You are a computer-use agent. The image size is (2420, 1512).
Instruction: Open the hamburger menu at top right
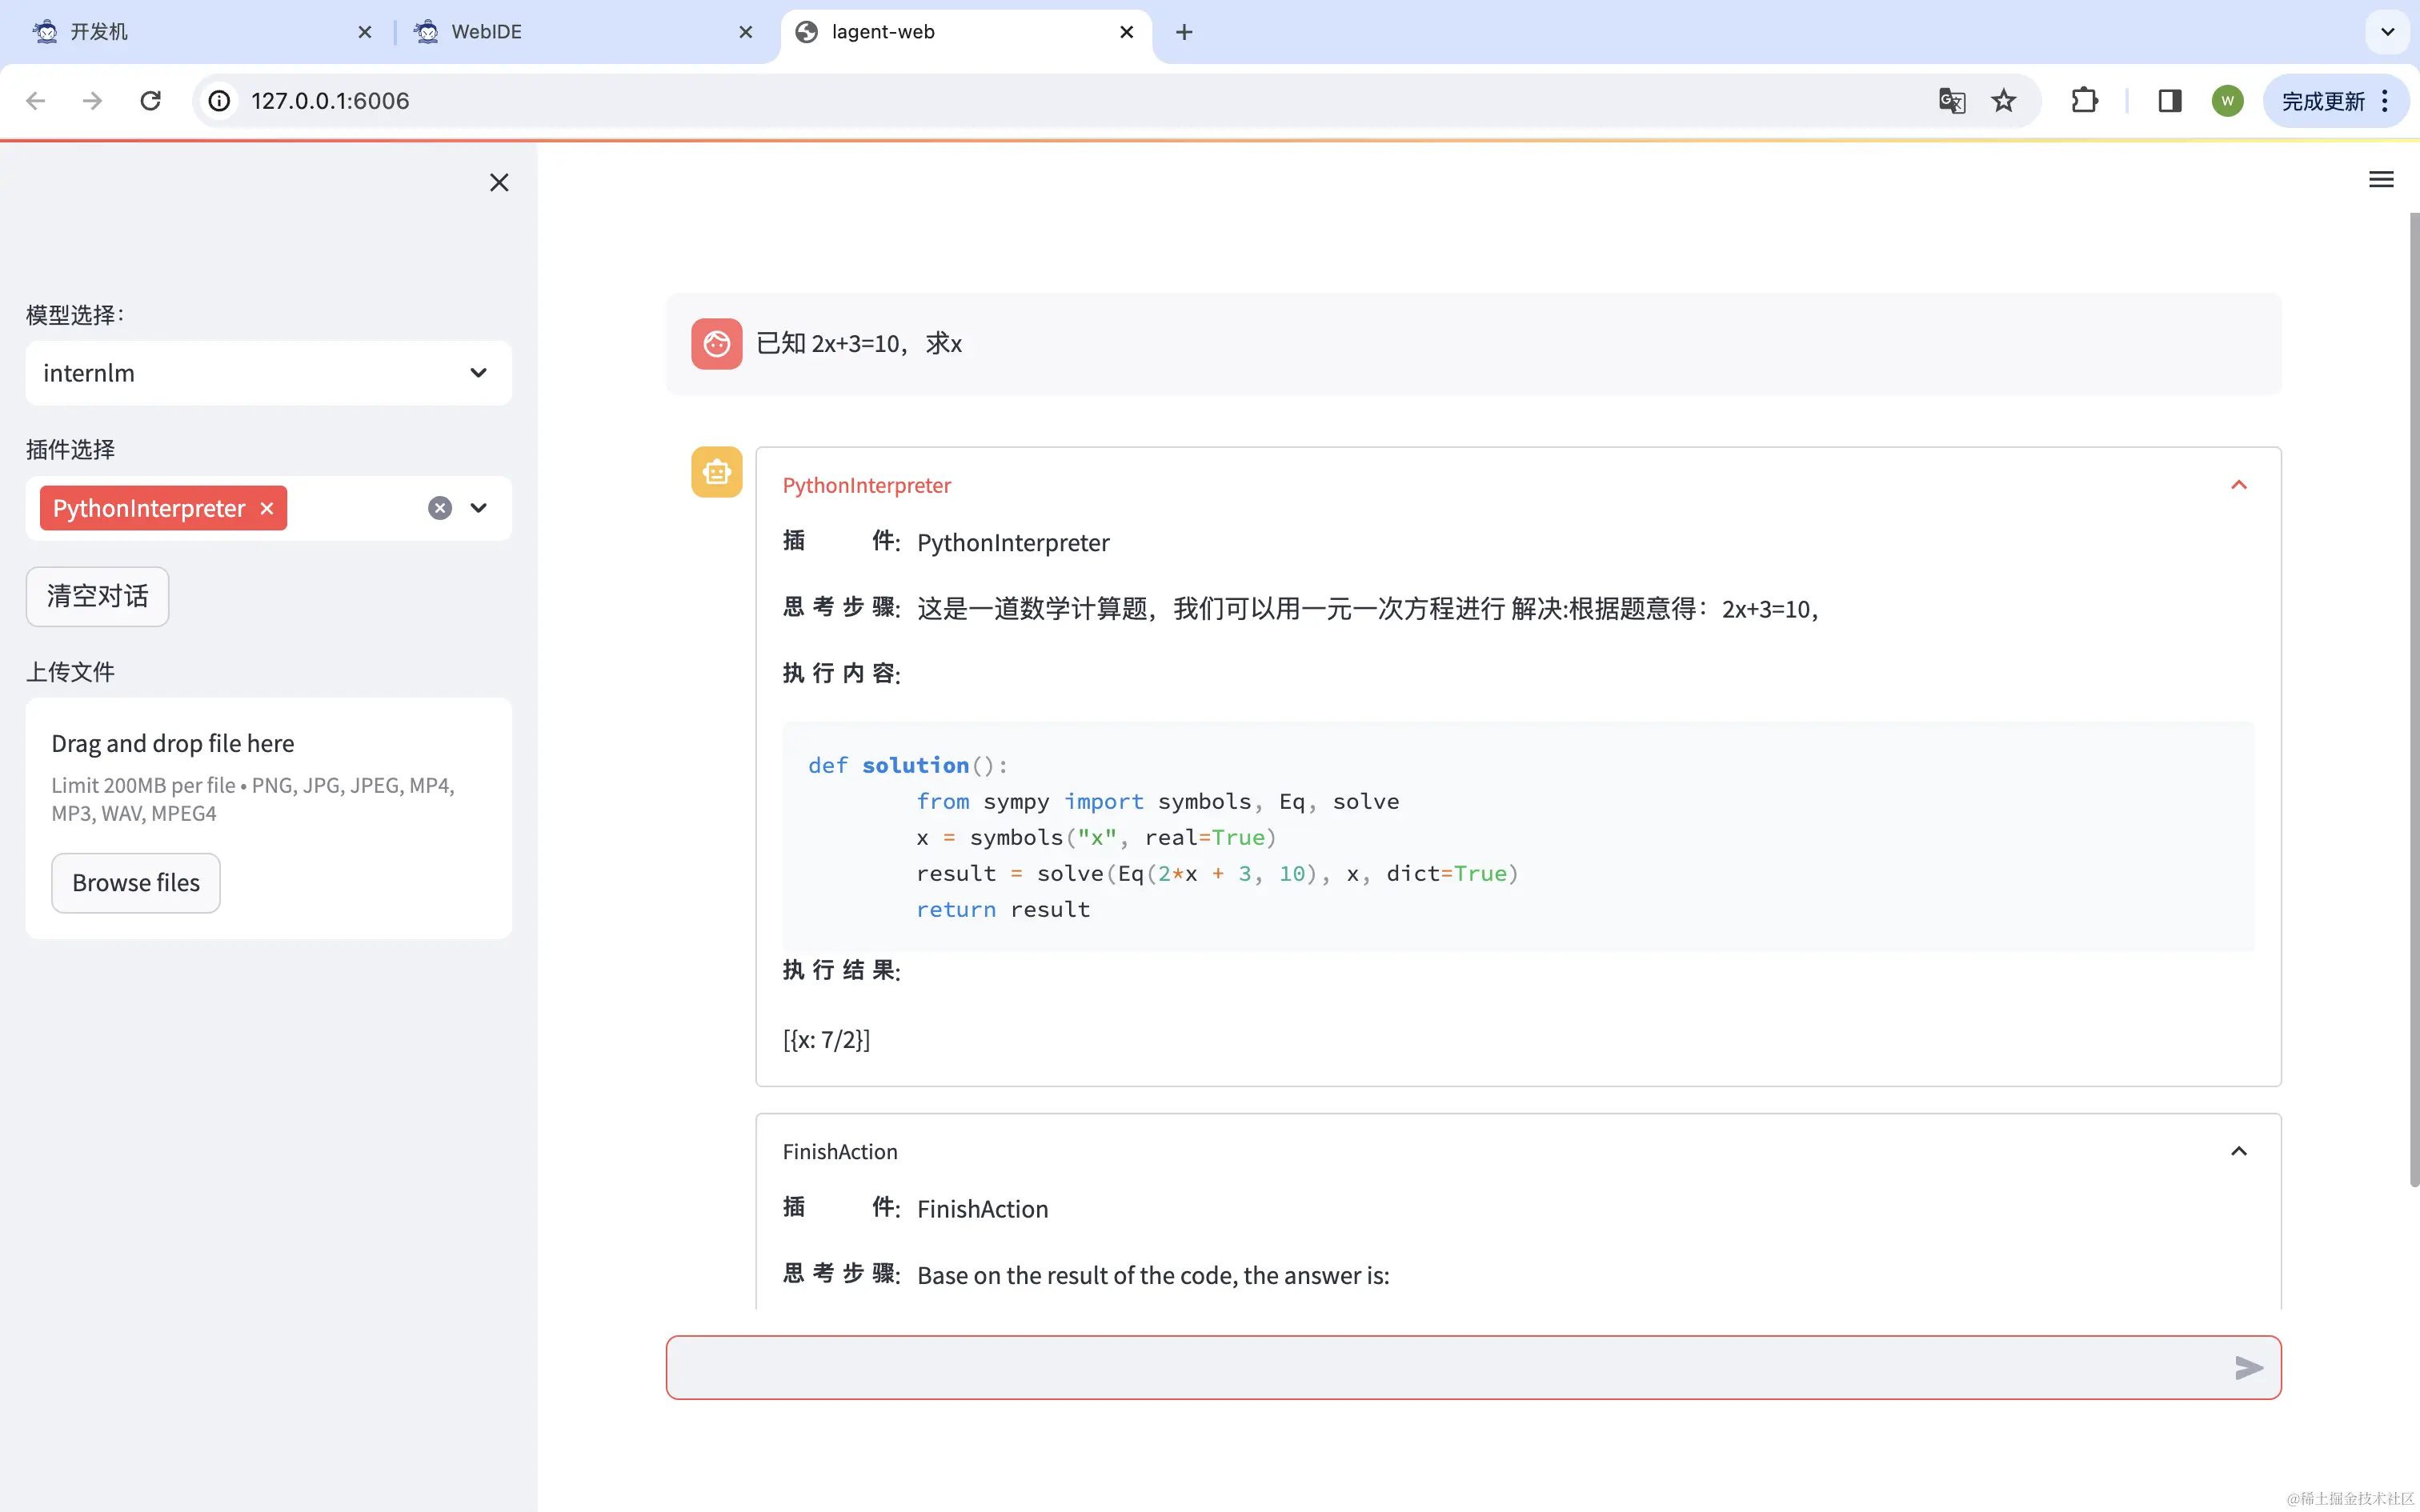tap(2381, 180)
